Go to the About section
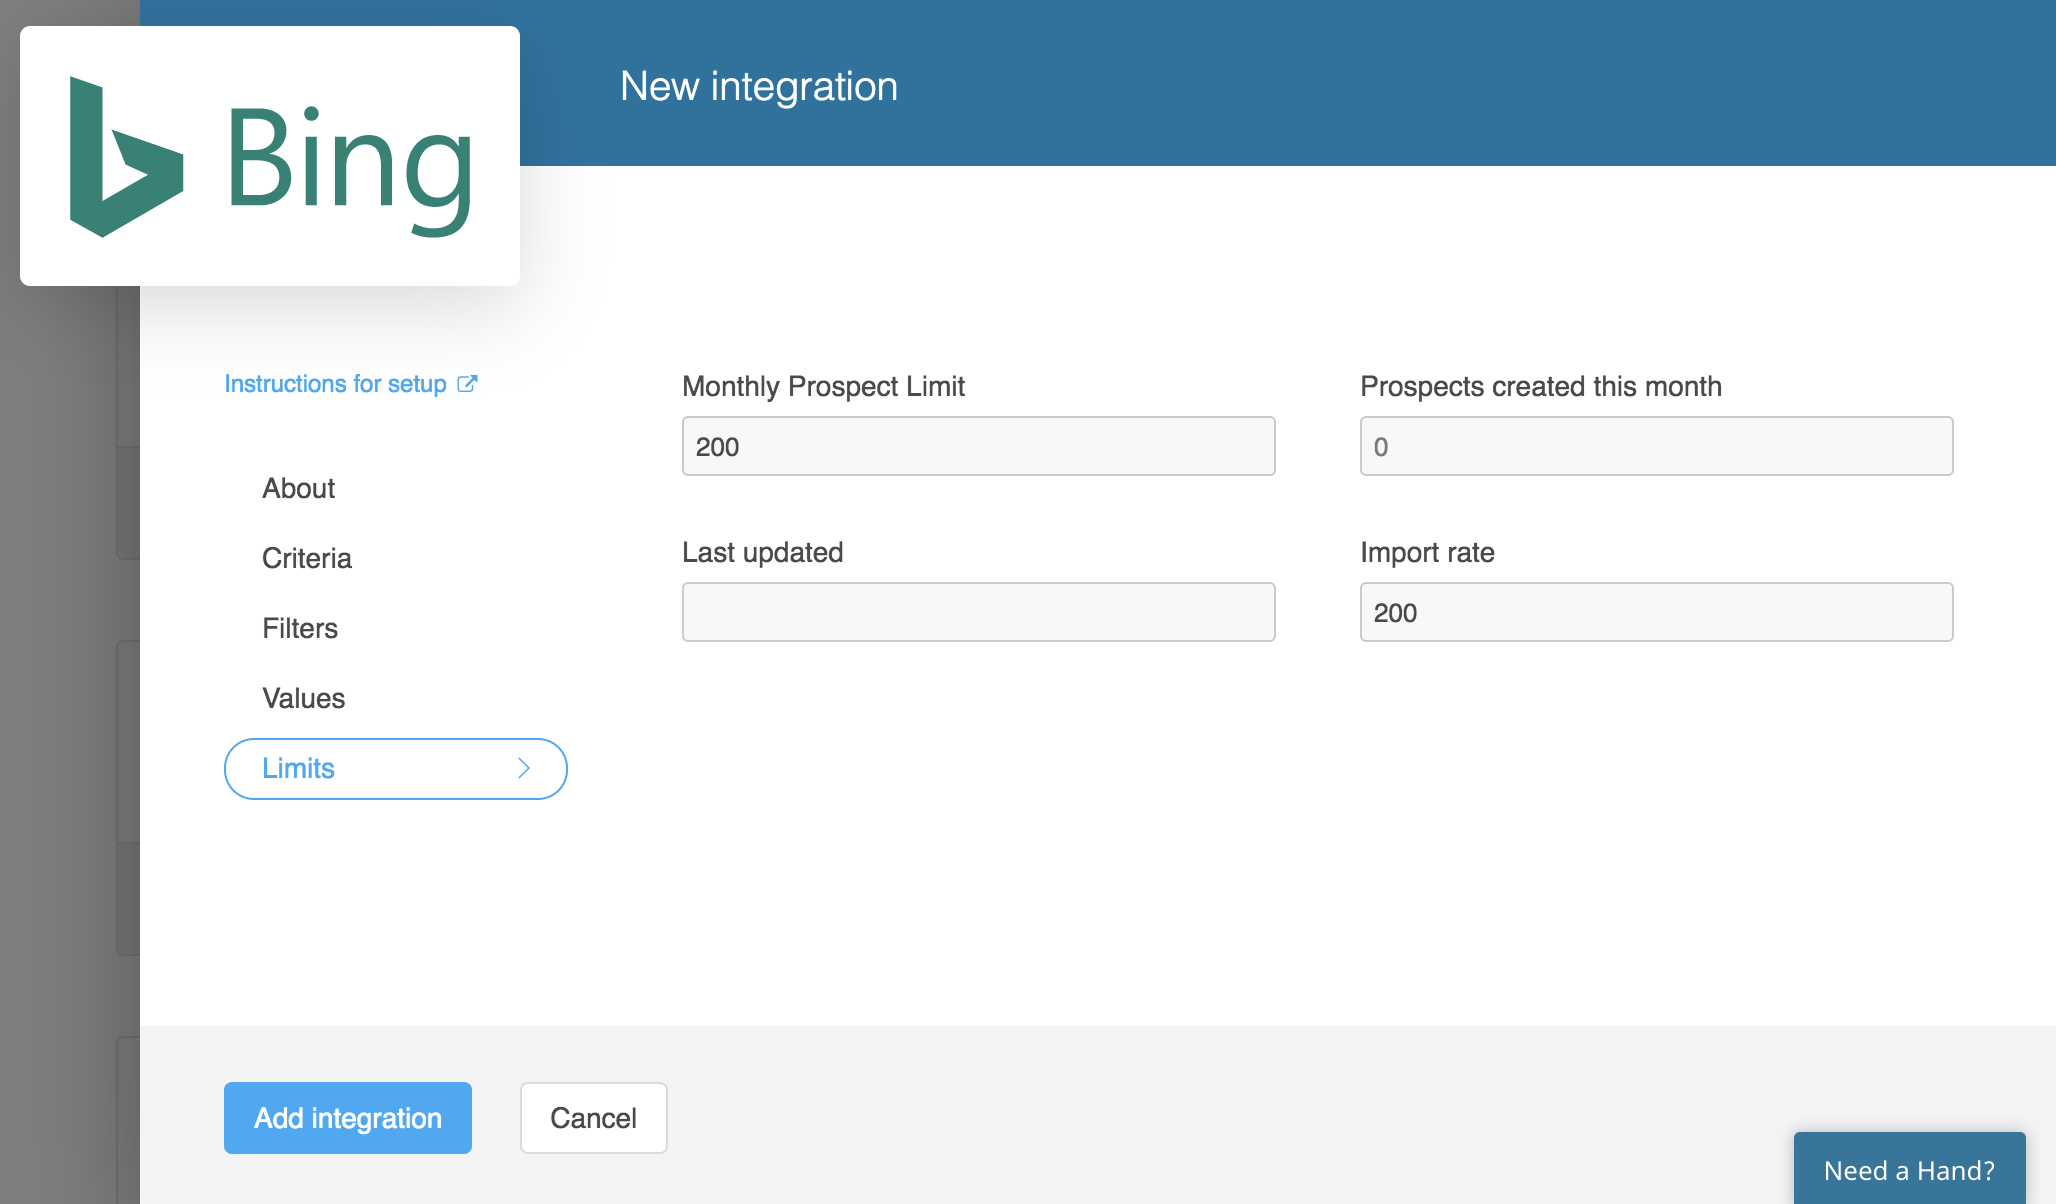The image size is (2056, 1204). pyautogui.click(x=298, y=488)
